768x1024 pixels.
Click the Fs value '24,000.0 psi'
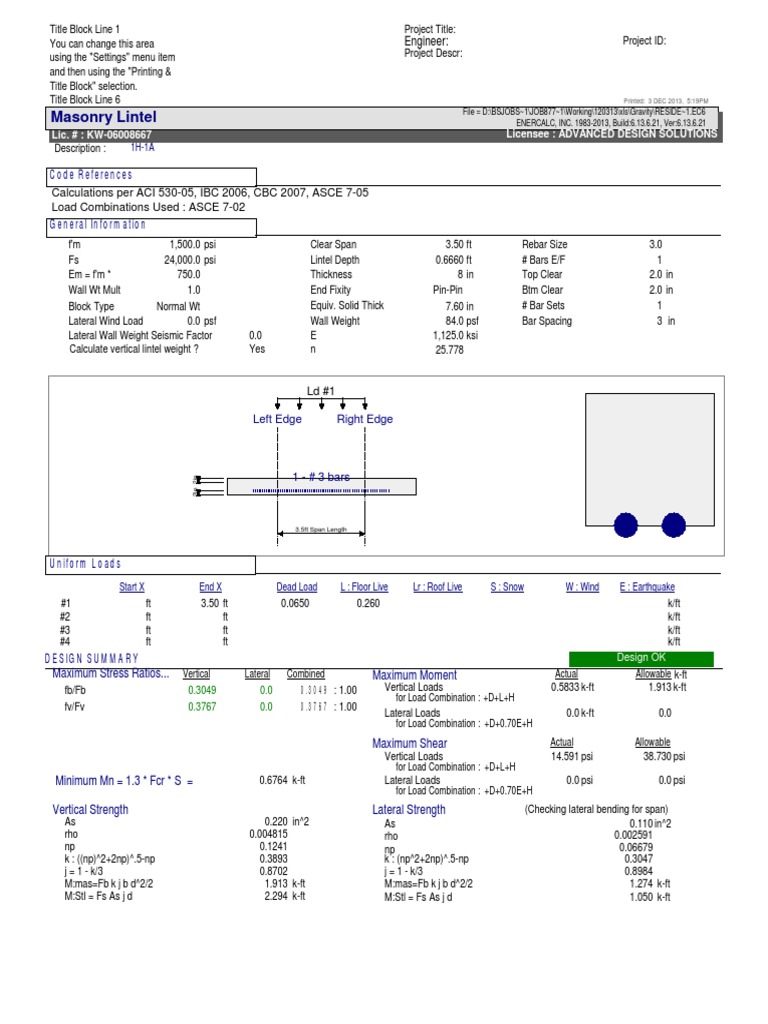coord(190,260)
